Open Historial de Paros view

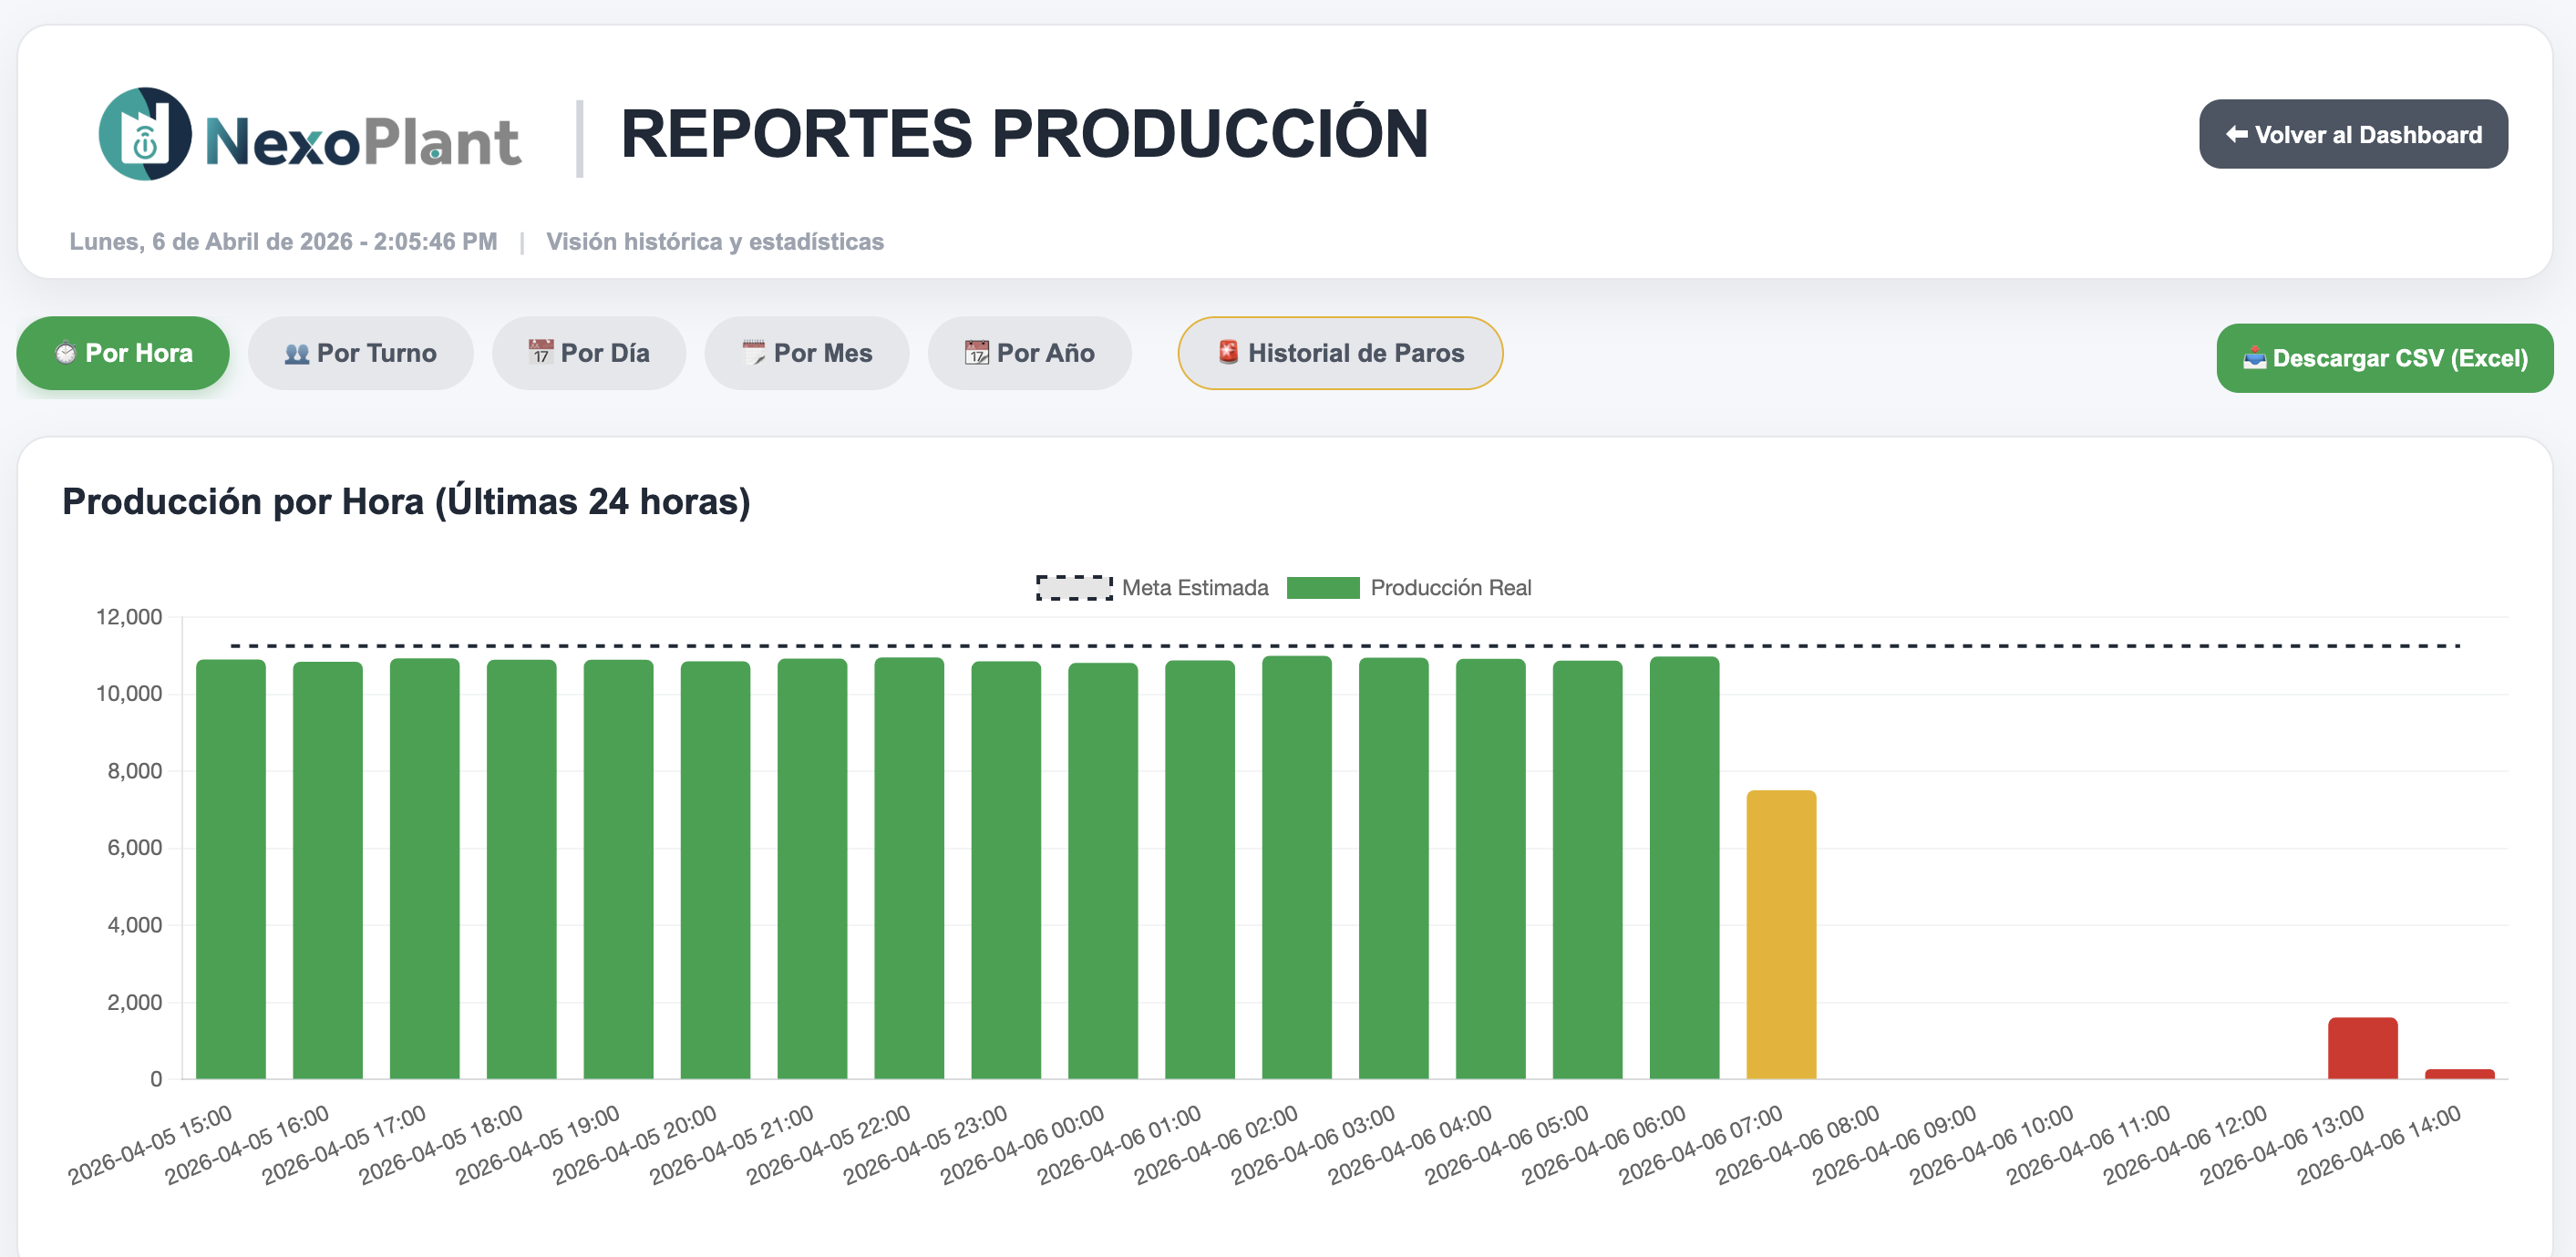tap(1340, 352)
